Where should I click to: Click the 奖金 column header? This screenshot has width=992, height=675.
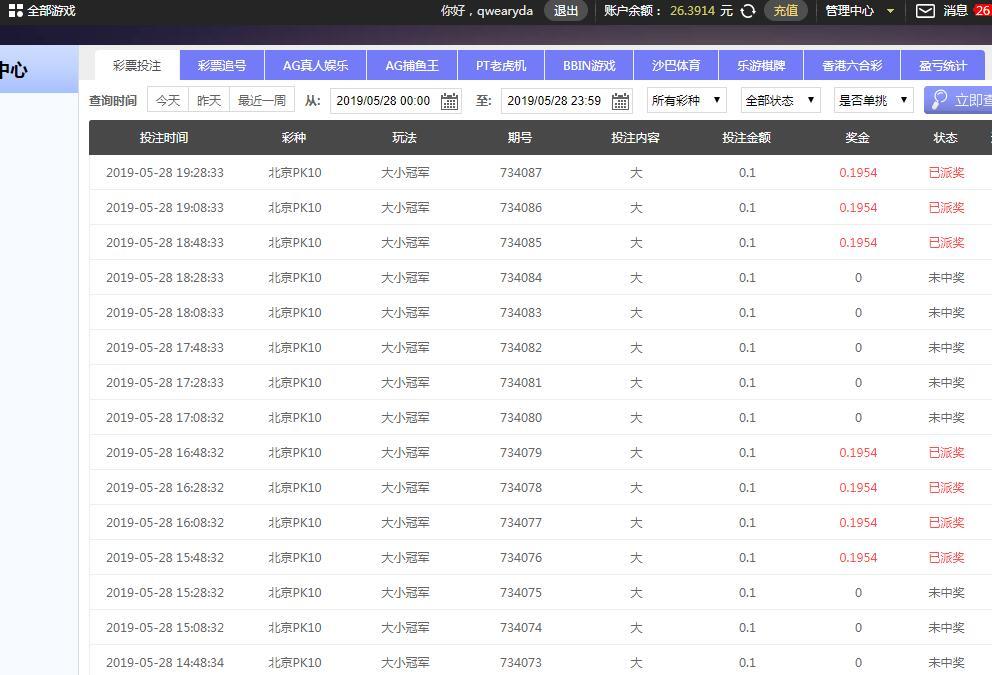857,137
